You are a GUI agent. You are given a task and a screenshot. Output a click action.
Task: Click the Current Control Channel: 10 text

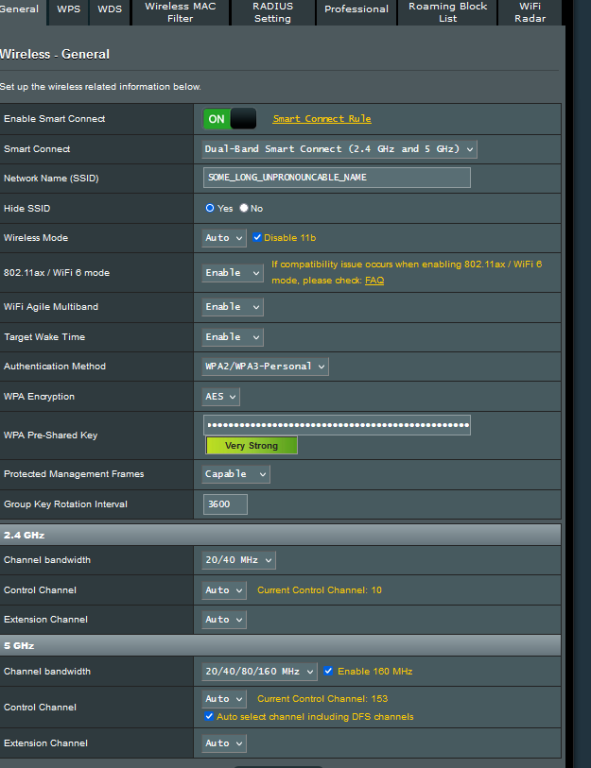click(x=319, y=590)
